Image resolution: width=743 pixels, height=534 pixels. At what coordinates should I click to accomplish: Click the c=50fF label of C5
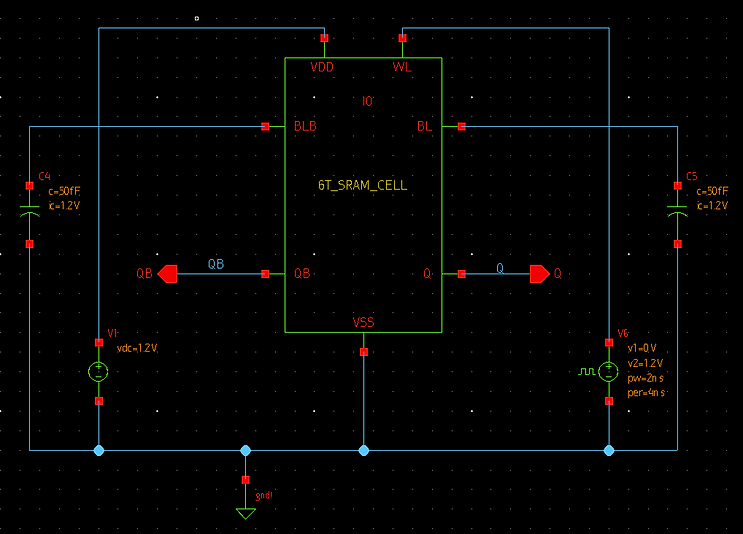pyautogui.click(x=712, y=191)
